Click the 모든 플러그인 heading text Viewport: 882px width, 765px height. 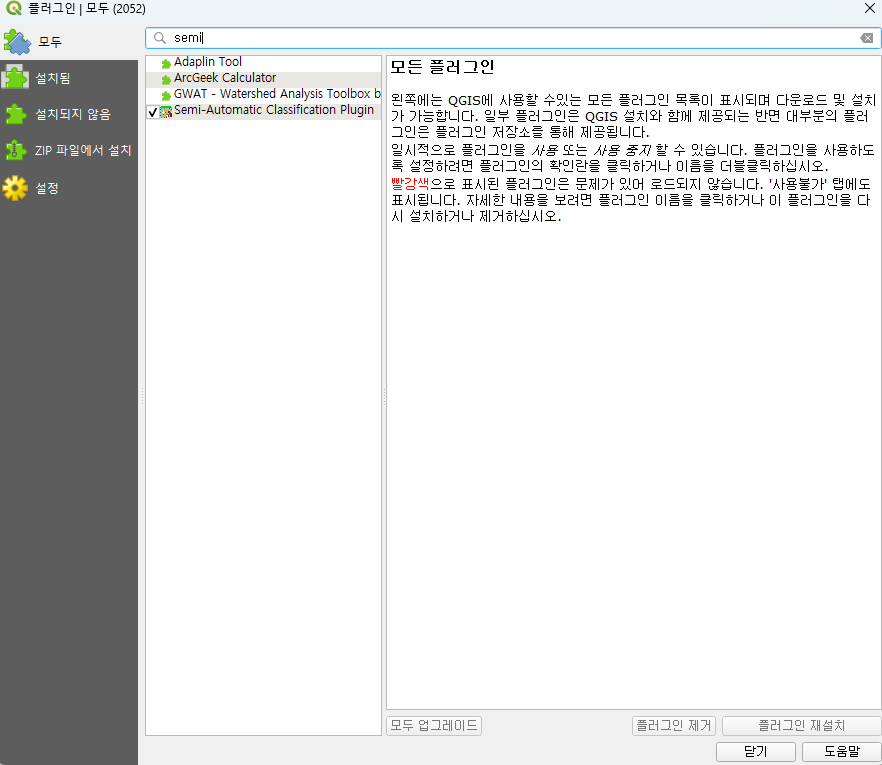point(442,67)
